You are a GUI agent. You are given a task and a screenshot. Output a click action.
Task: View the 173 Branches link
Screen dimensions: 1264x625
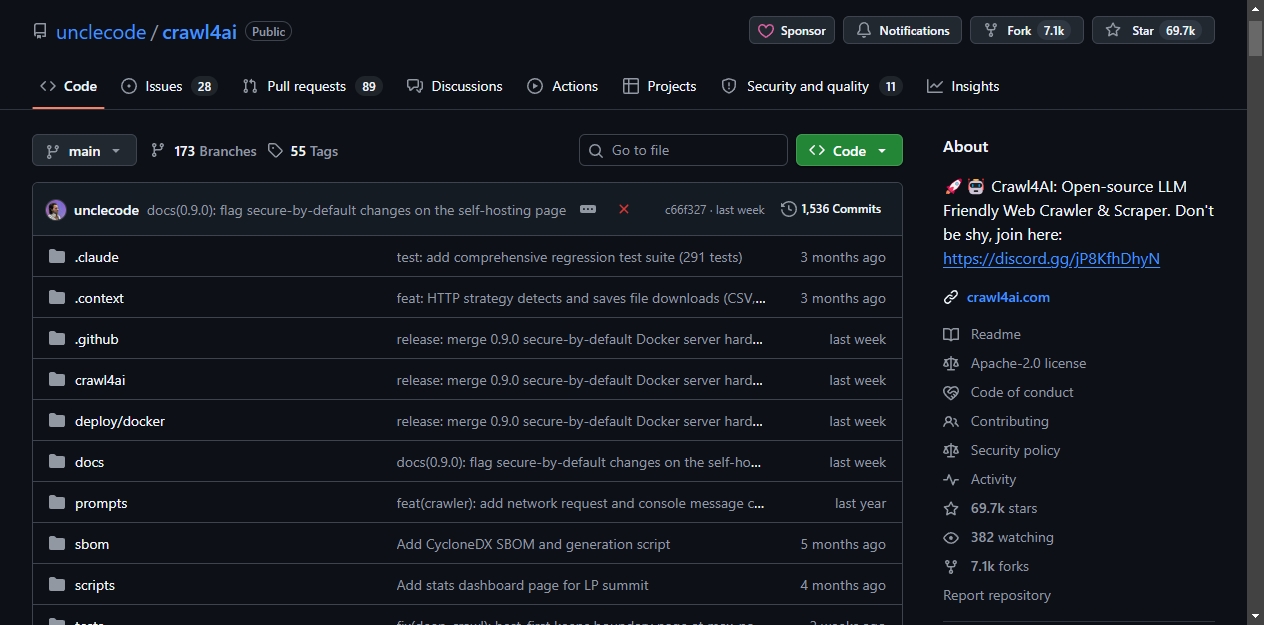(x=204, y=151)
